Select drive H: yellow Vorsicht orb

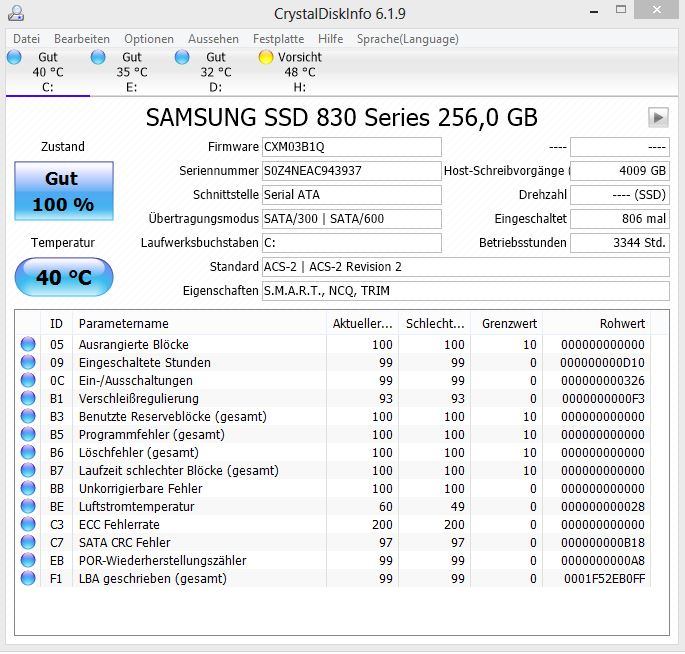(x=266, y=57)
